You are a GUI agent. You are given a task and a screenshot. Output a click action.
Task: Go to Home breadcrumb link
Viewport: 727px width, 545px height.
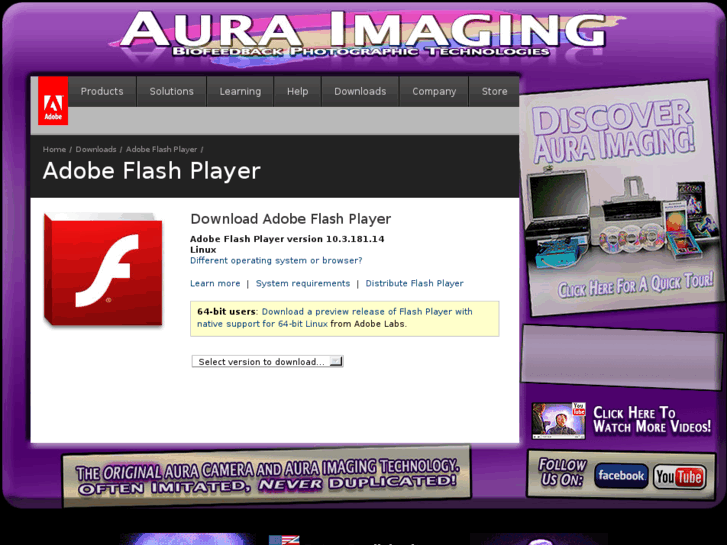pyautogui.click(x=54, y=149)
